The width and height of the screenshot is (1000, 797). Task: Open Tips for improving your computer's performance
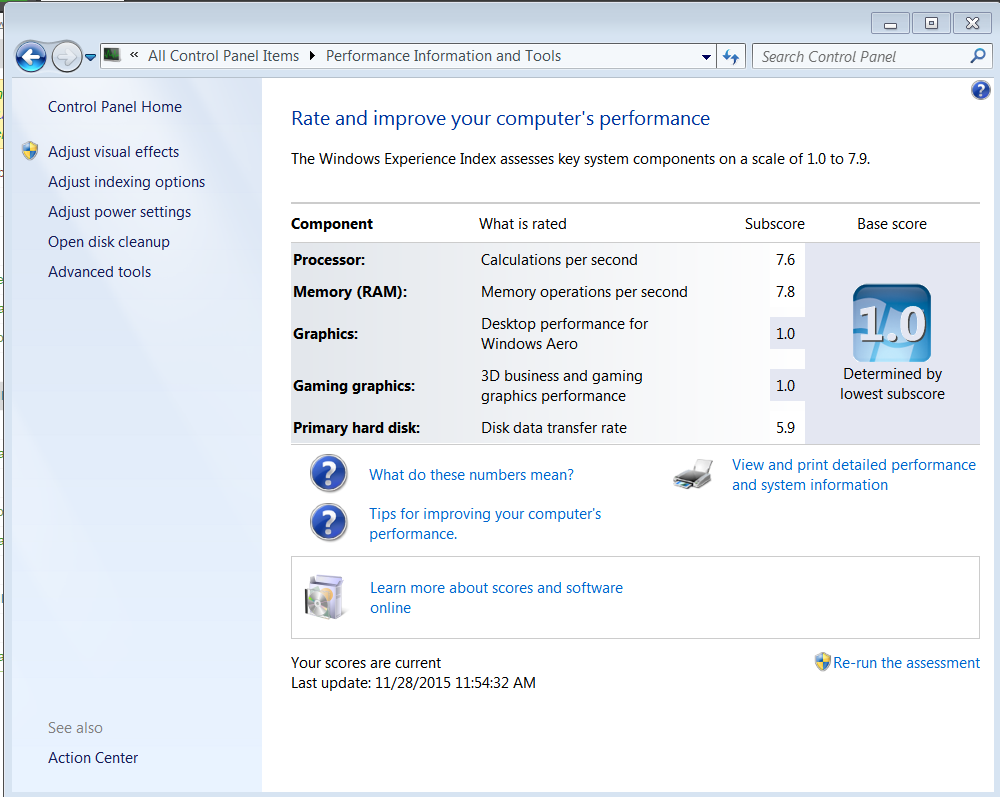point(485,523)
